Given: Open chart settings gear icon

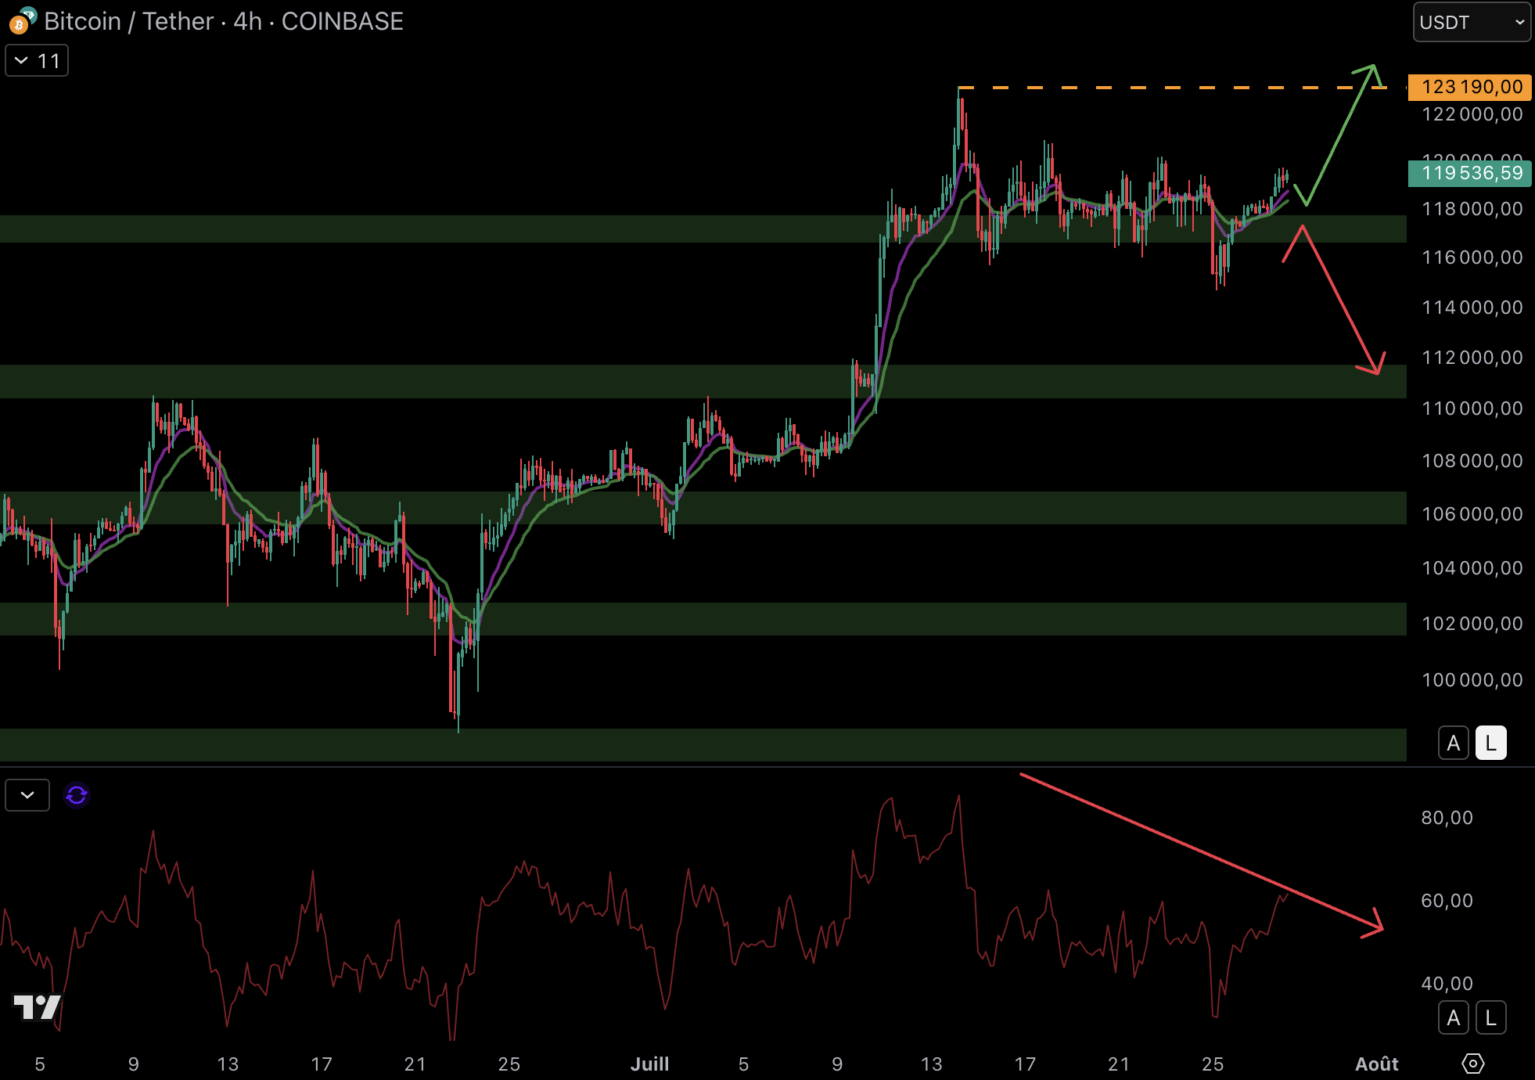Looking at the screenshot, I should pos(1472,1063).
